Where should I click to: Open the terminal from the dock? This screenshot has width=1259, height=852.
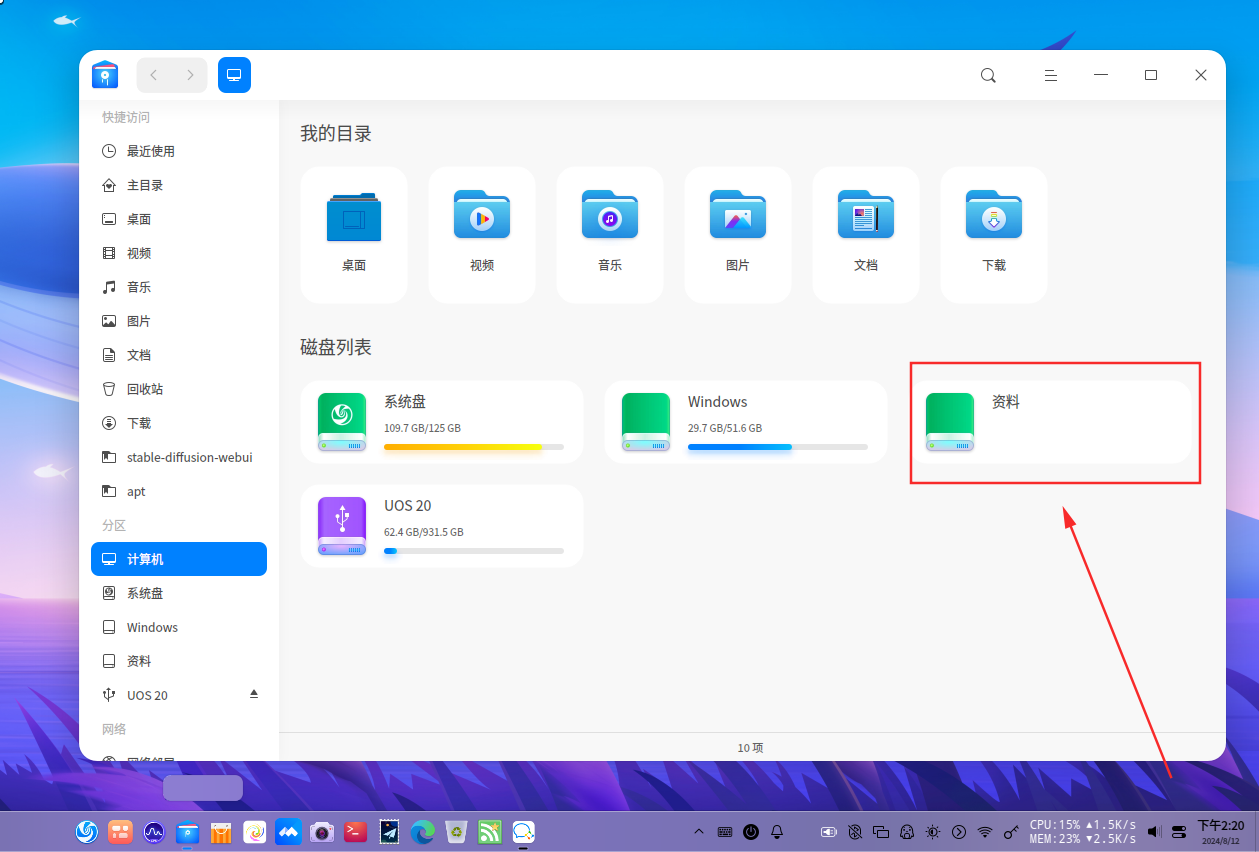pyautogui.click(x=355, y=831)
